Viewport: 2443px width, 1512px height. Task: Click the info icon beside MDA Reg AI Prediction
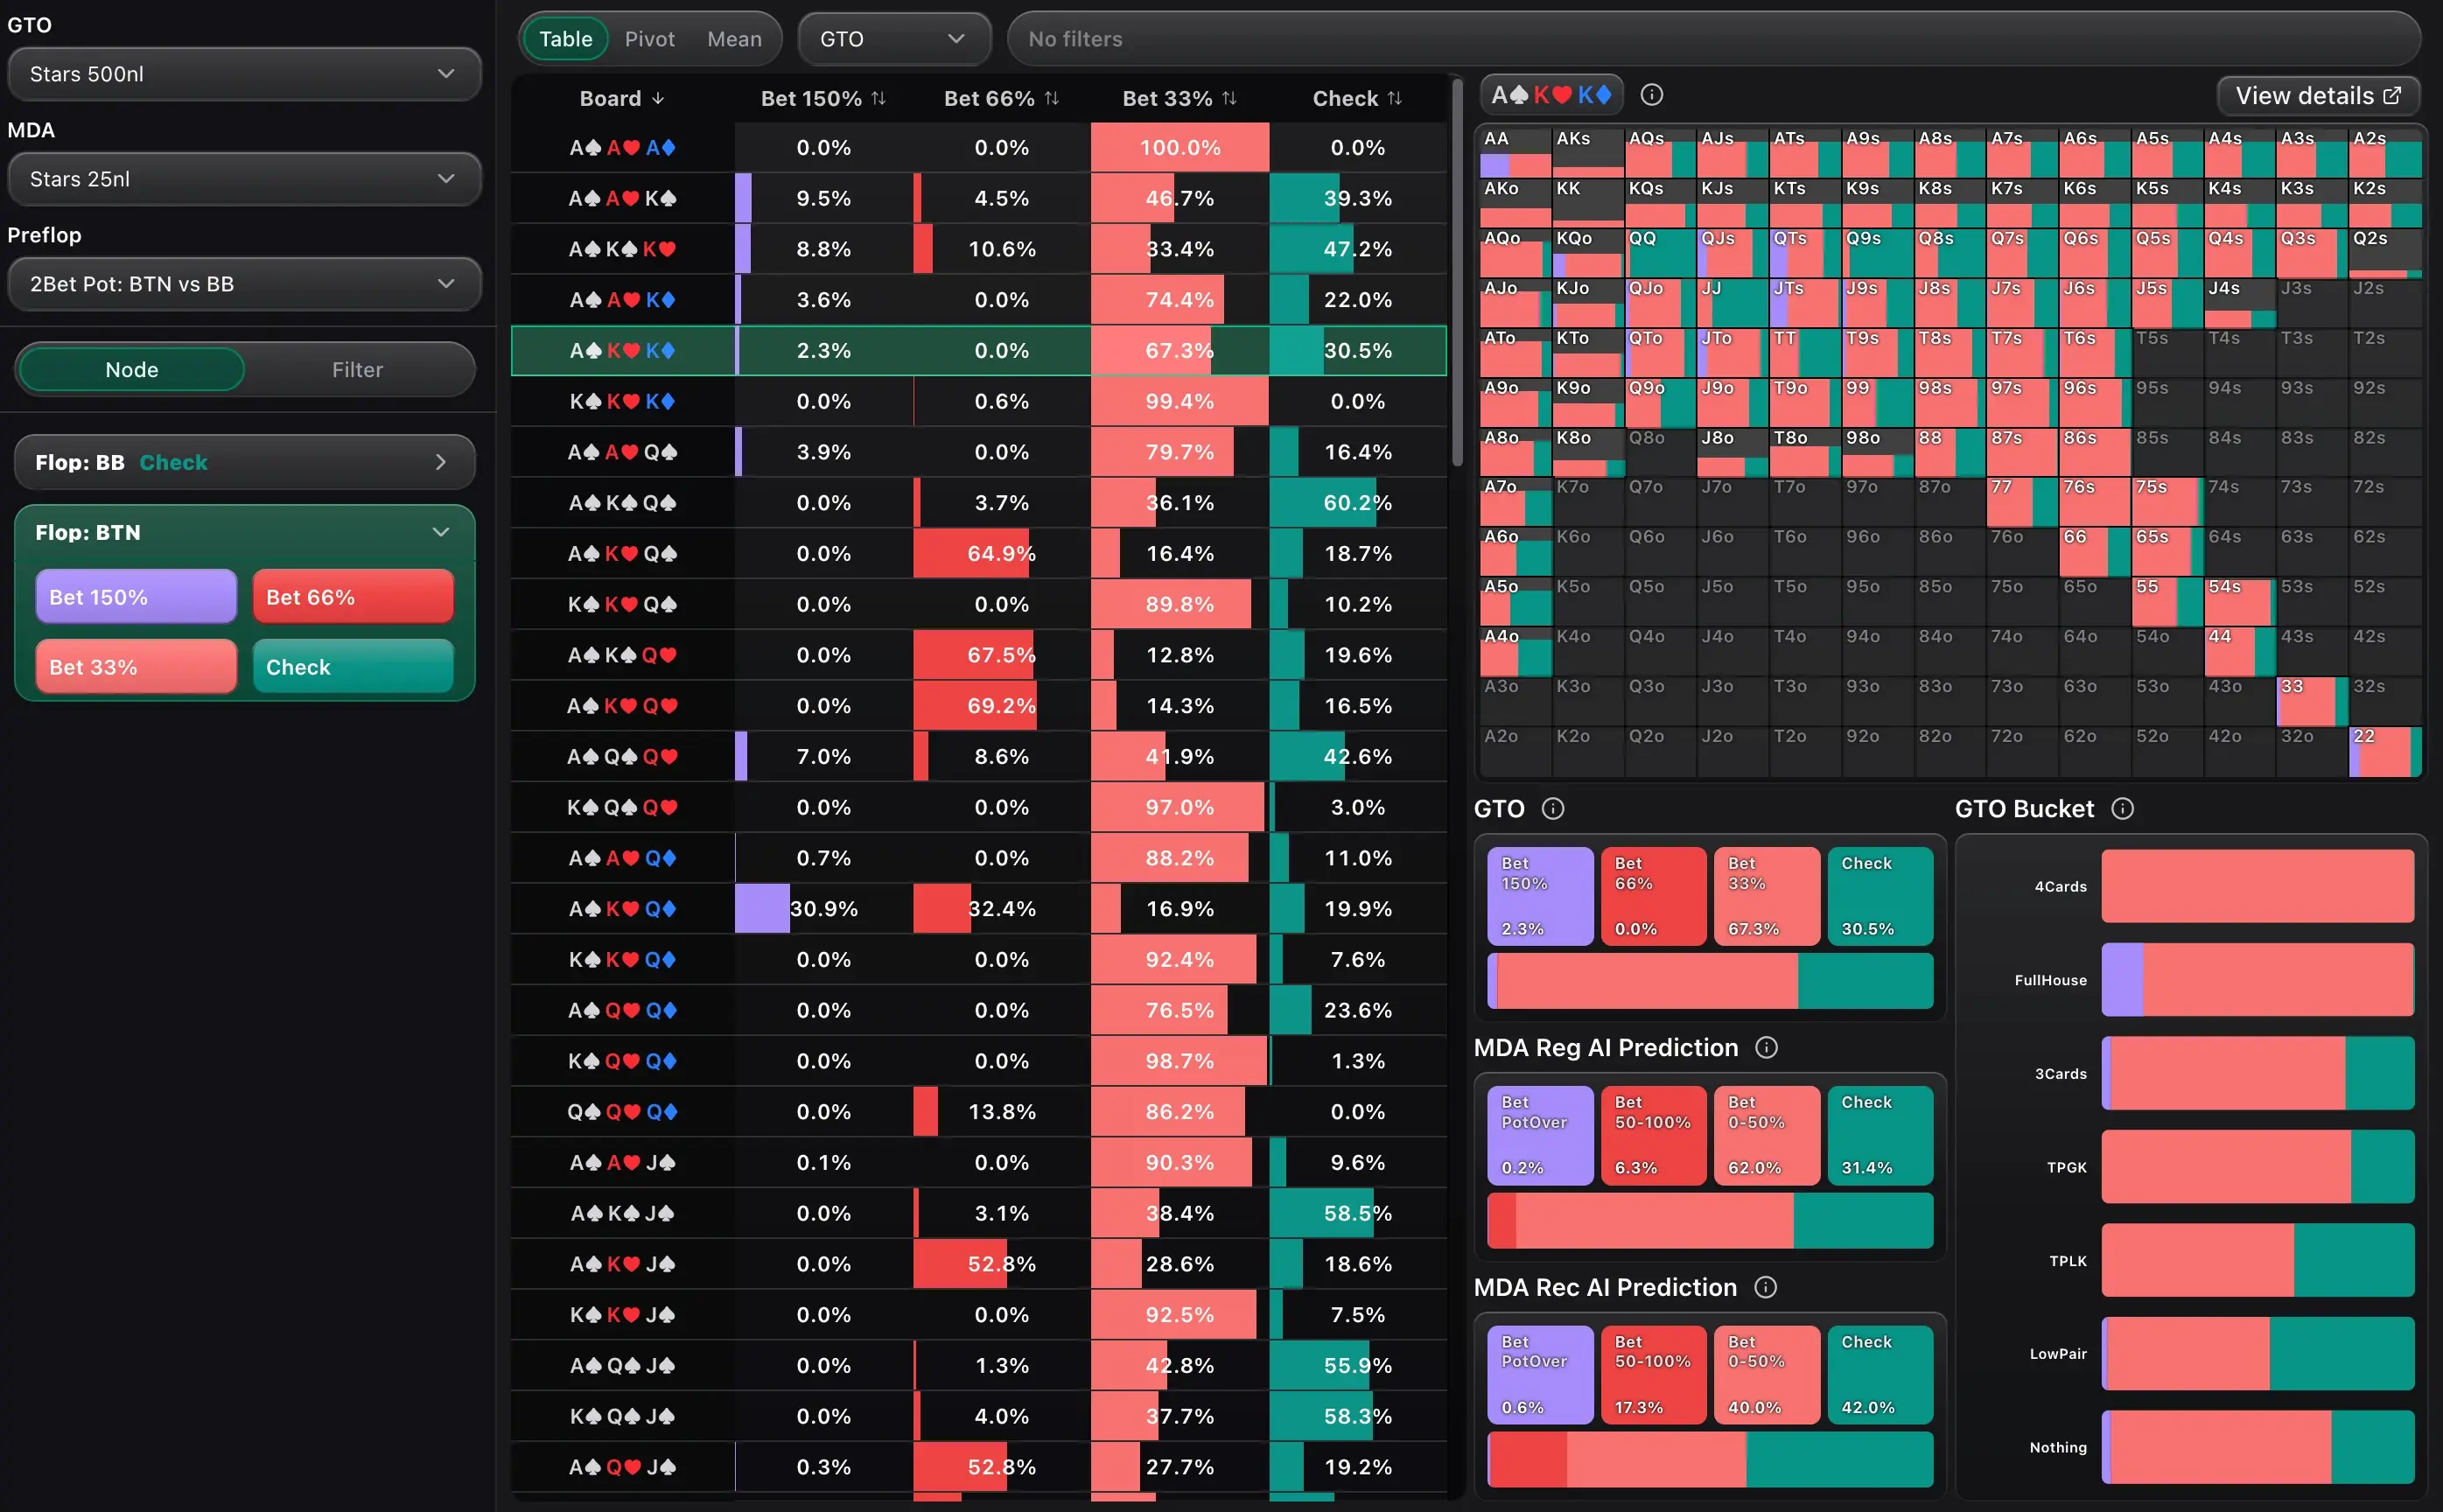pyautogui.click(x=1767, y=1047)
